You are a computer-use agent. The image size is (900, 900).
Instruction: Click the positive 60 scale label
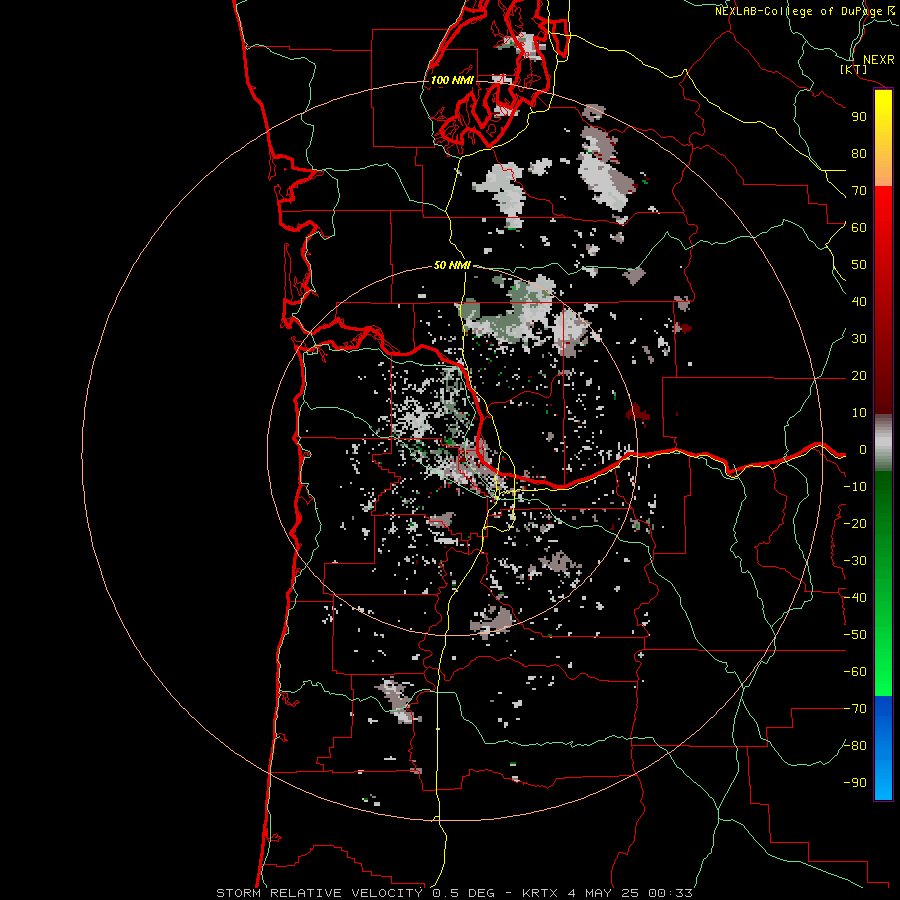[859, 227]
